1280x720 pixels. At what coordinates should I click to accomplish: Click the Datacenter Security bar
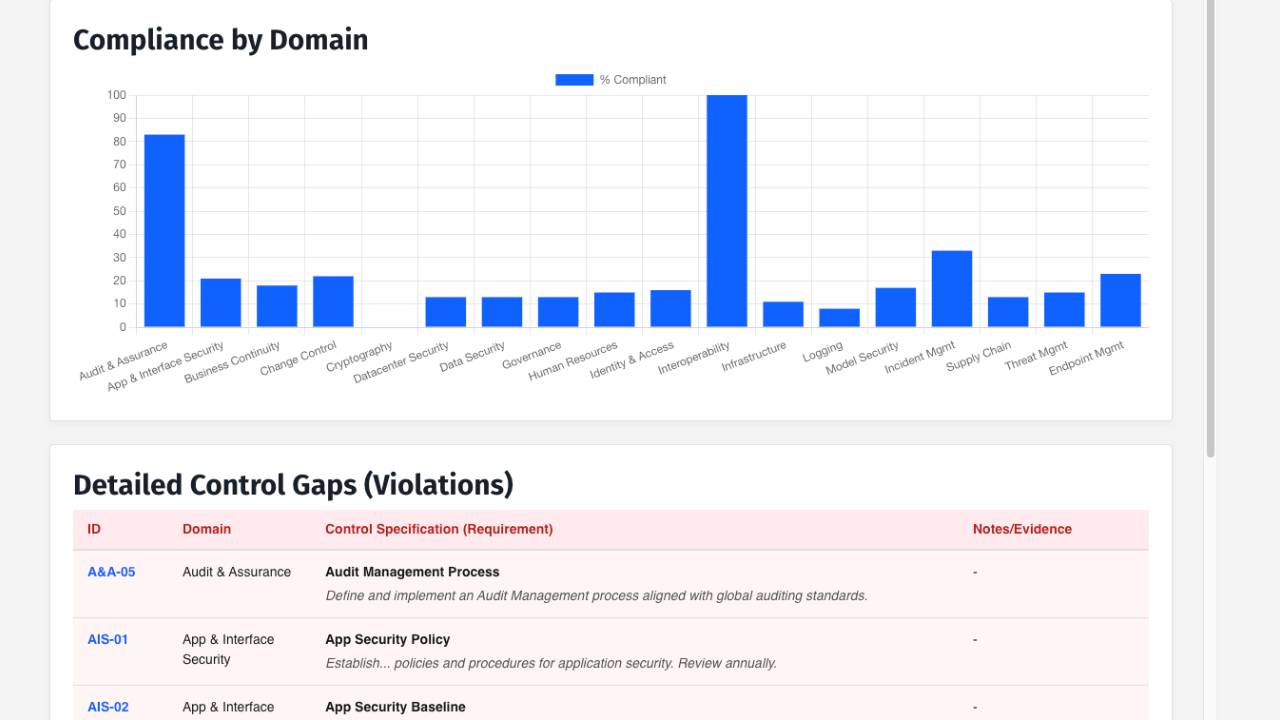[x=446, y=312]
